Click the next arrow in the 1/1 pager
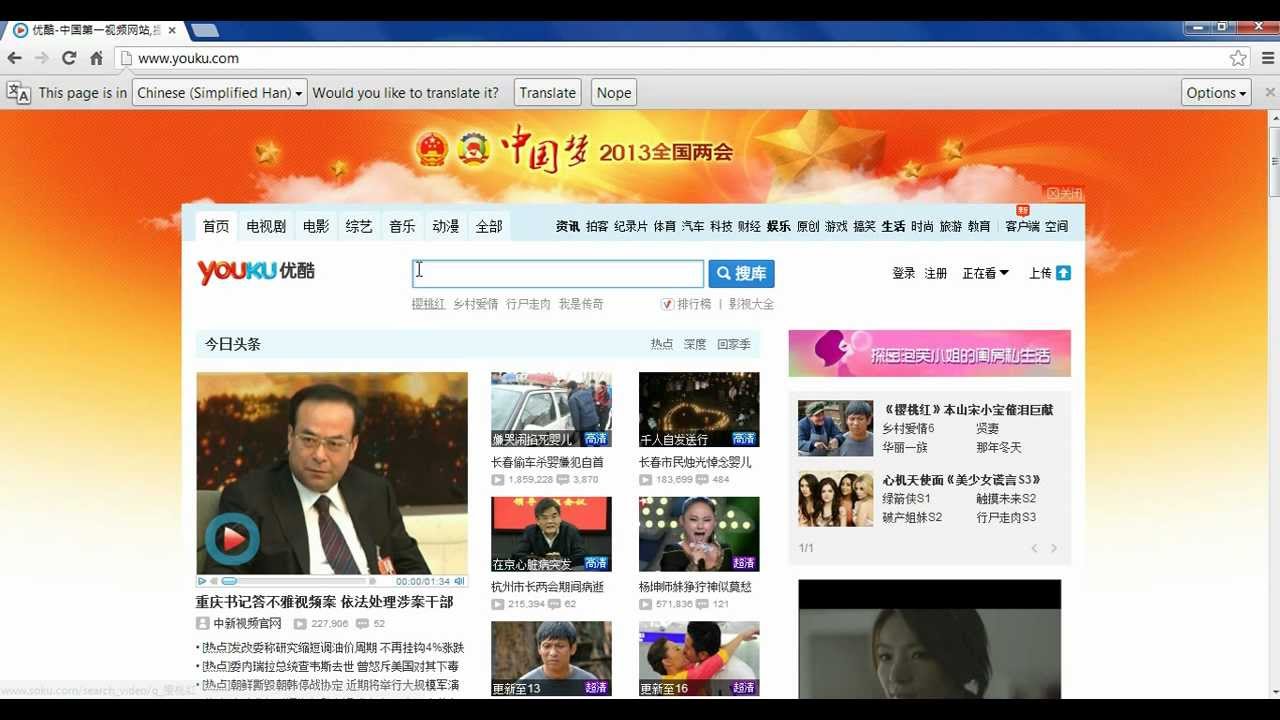The height and width of the screenshot is (720, 1280). [1054, 548]
